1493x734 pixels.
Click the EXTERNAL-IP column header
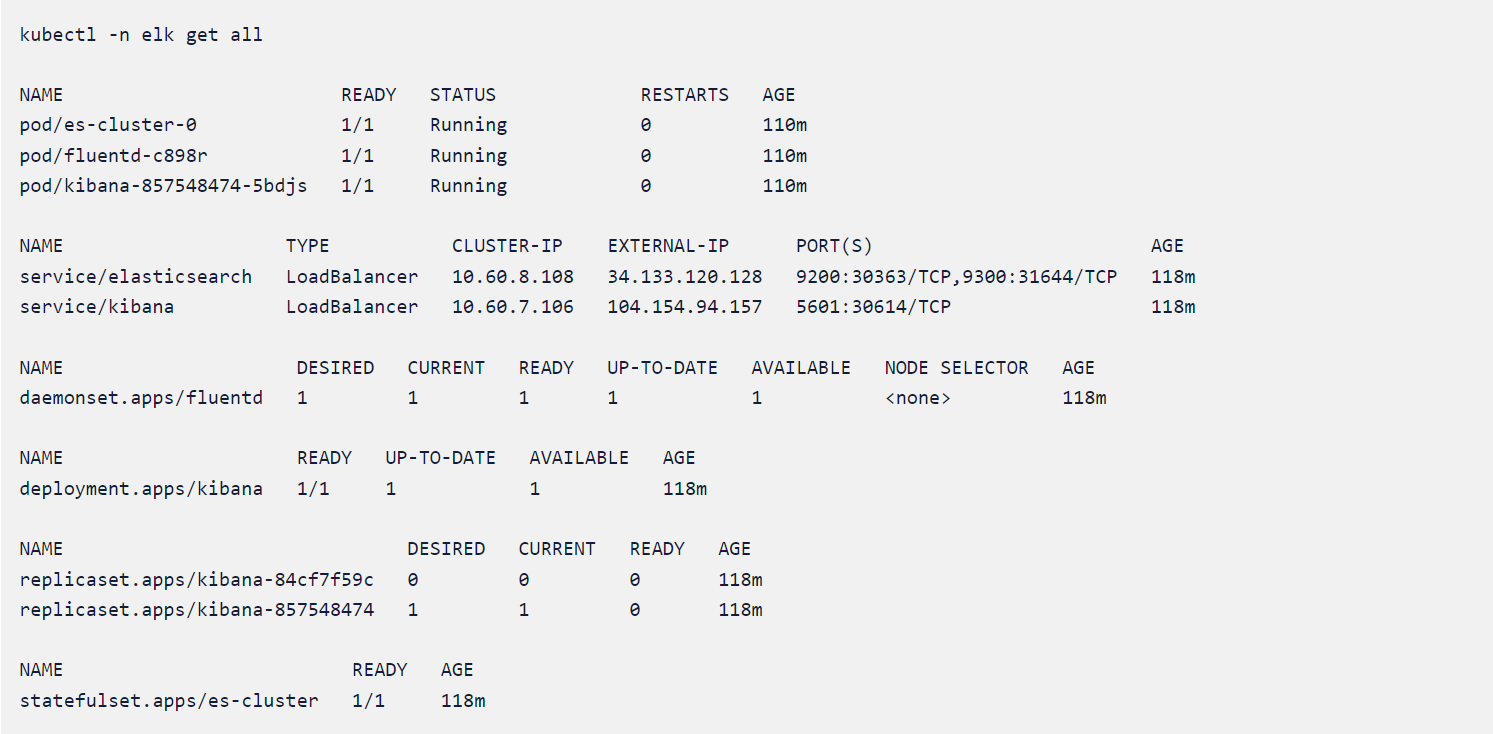668,246
